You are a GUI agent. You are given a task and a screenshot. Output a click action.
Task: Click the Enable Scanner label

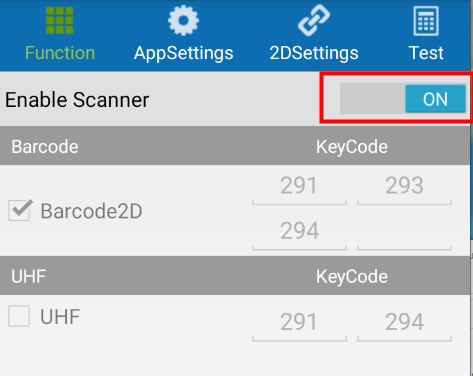tap(77, 100)
